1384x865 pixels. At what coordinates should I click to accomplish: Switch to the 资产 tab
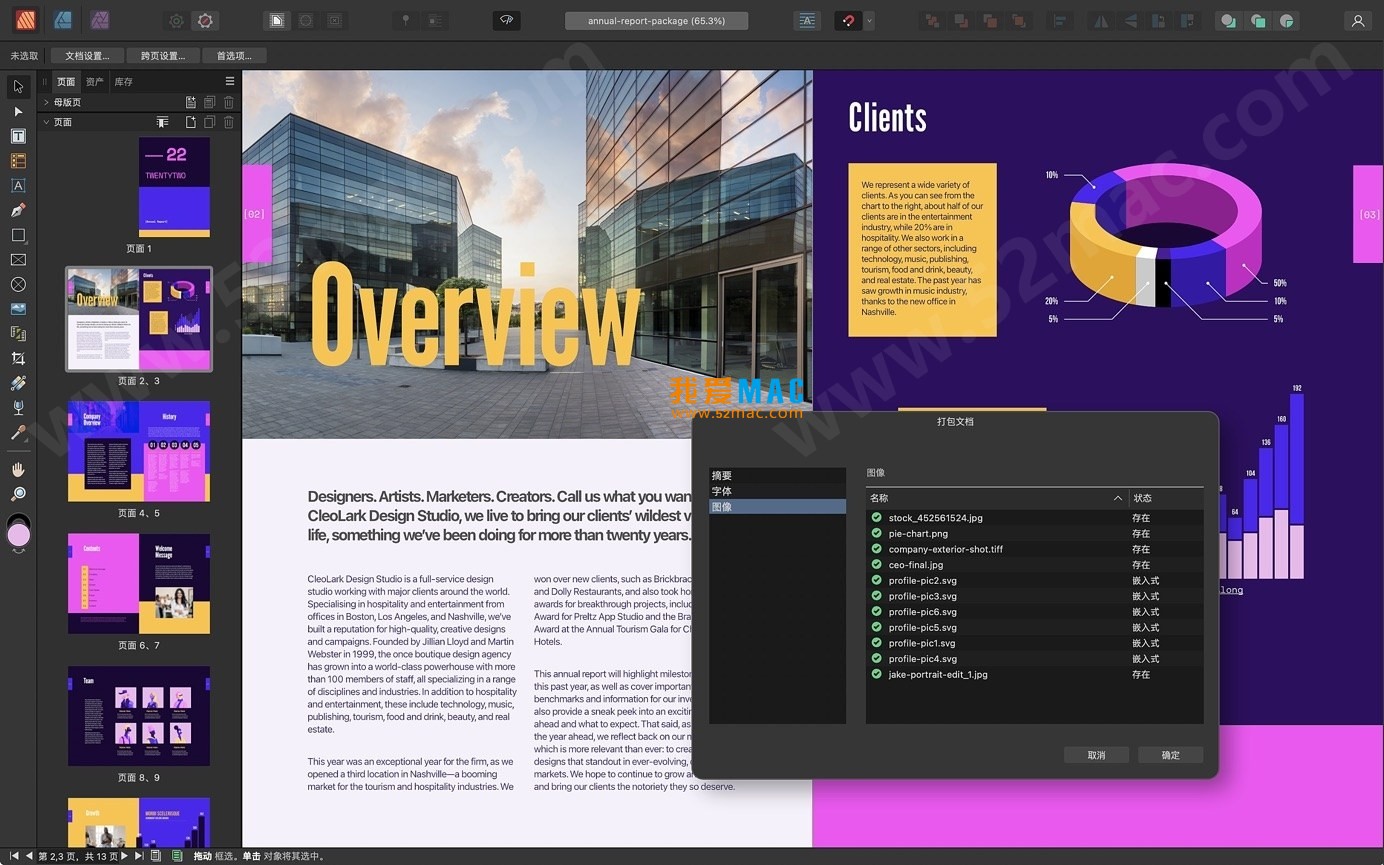click(x=94, y=81)
